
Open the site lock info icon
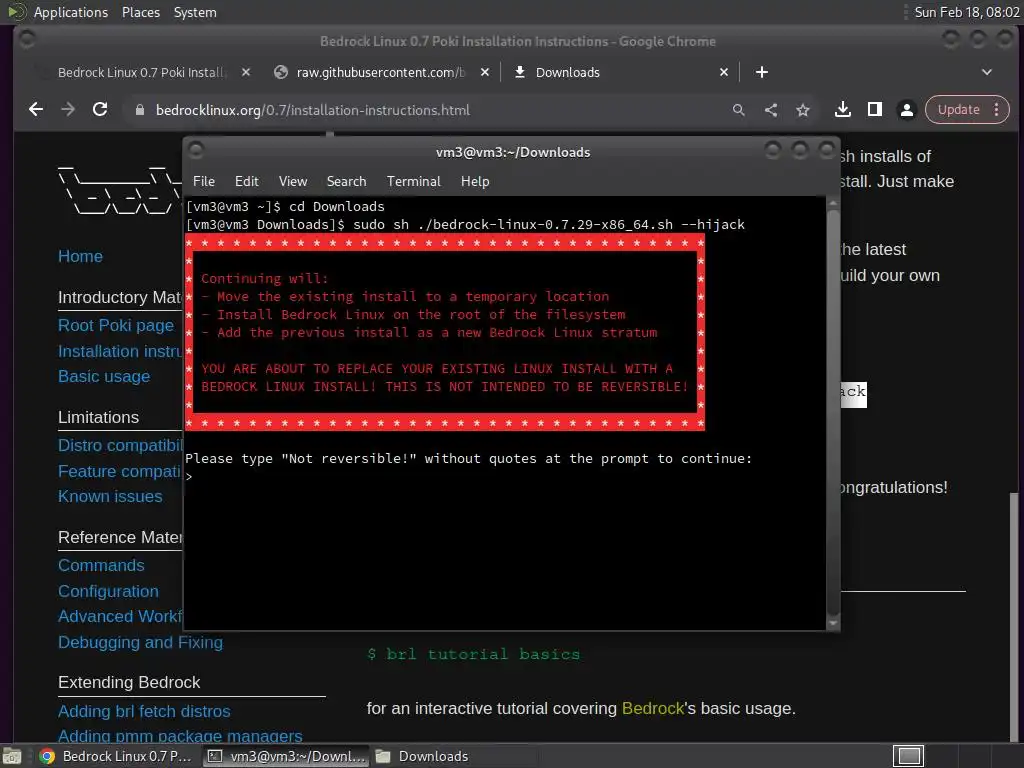click(x=139, y=110)
